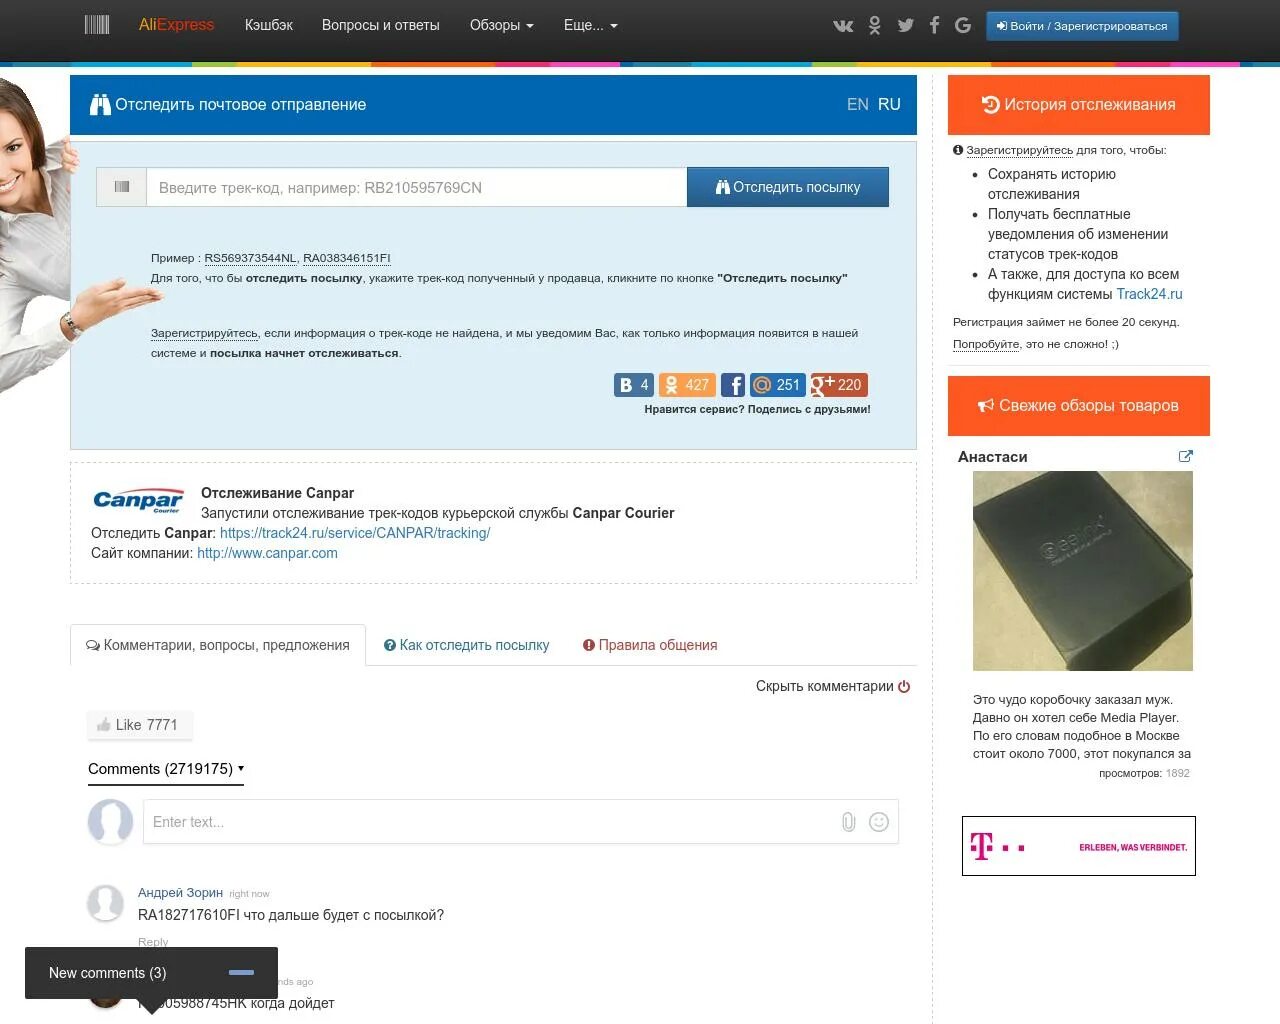Switch language to RU
The width and height of the screenshot is (1280, 1024).
coord(889,104)
